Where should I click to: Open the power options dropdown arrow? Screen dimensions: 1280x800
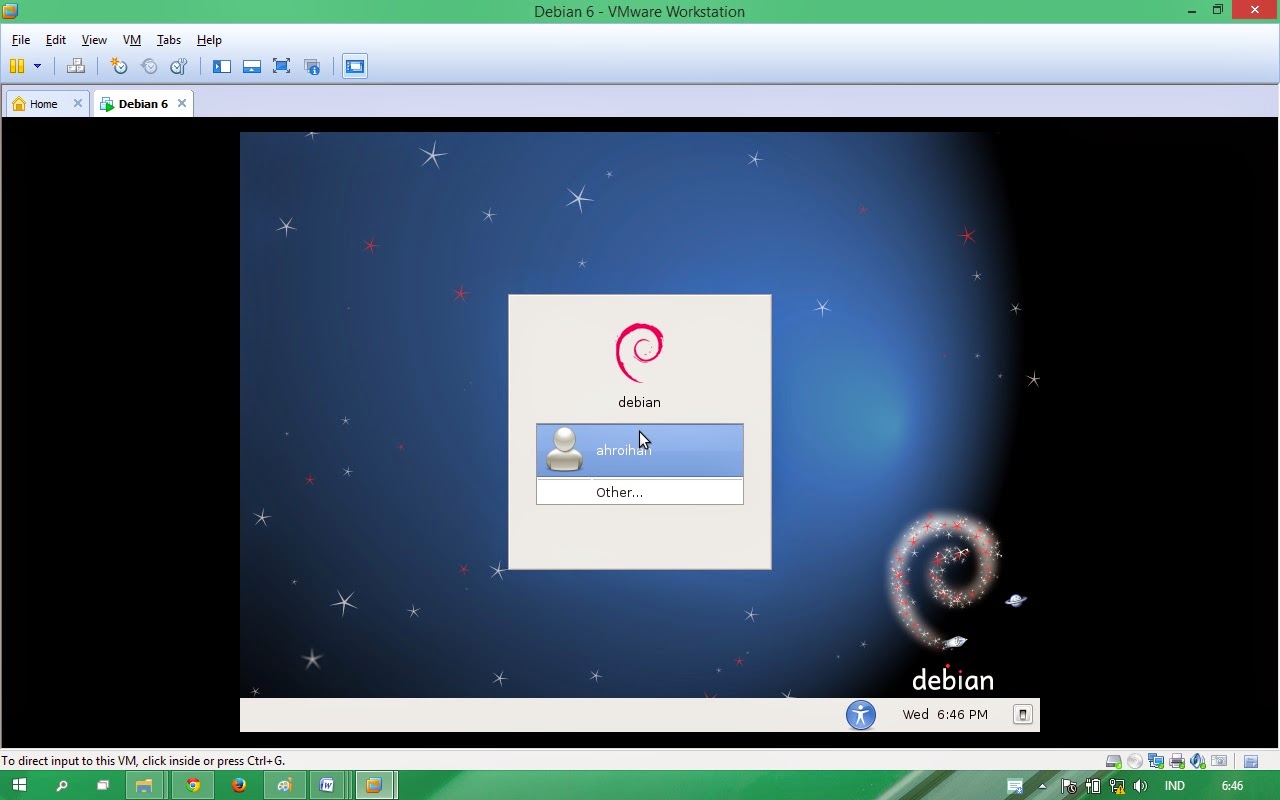(x=37, y=66)
